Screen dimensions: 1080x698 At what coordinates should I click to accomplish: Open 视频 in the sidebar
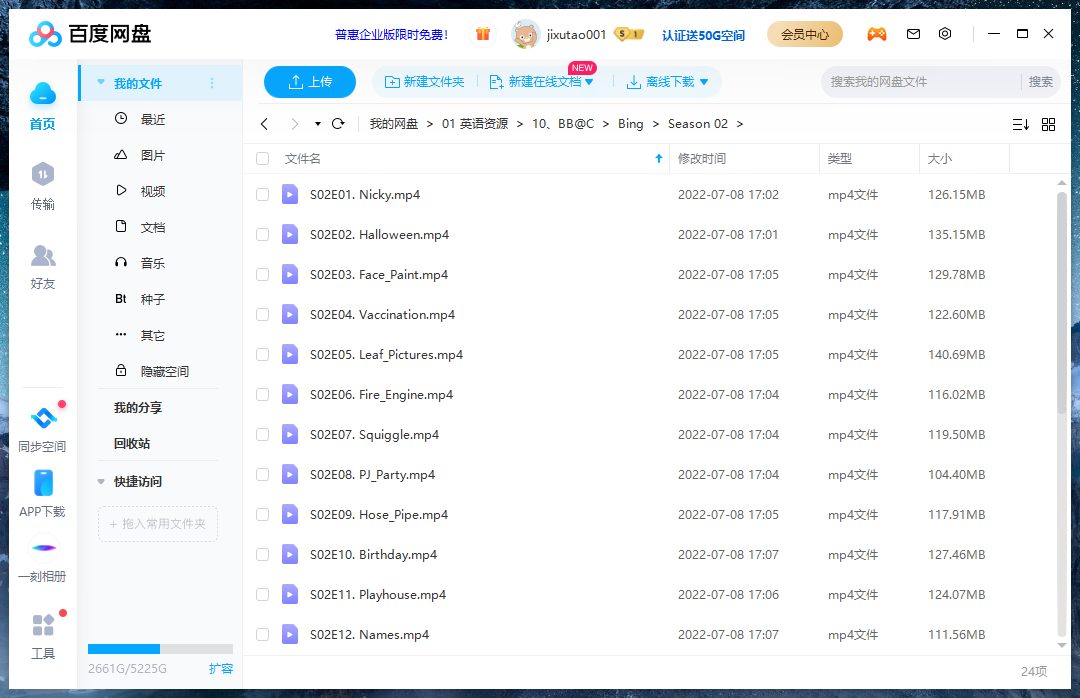(152, 191)
